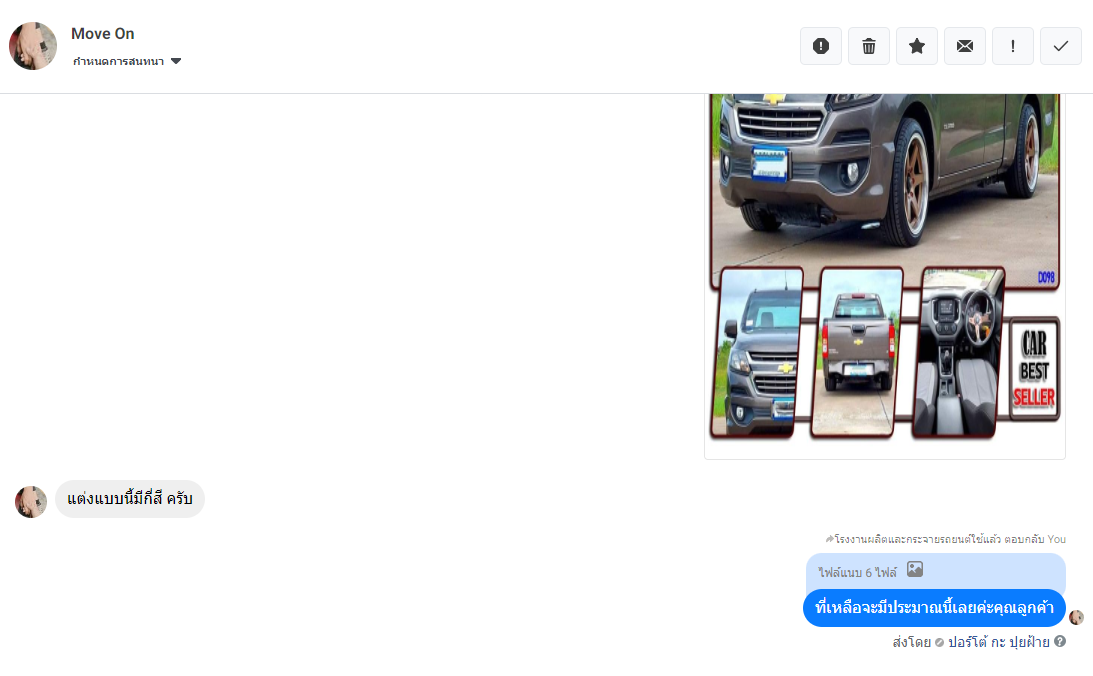Open the truck interior steering wheel thumbnail
The width and height of the screenshot is (1093, 676).
coord(958,352)
